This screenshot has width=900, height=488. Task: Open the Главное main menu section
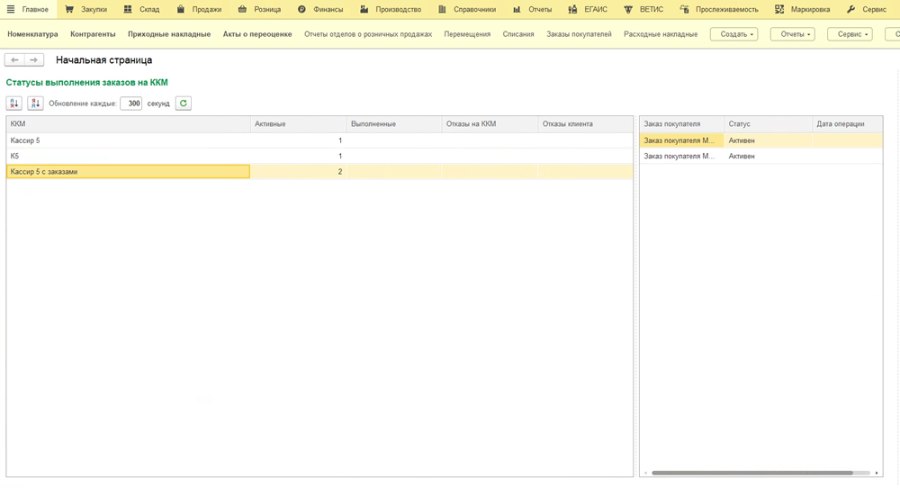tap(27, 9)
